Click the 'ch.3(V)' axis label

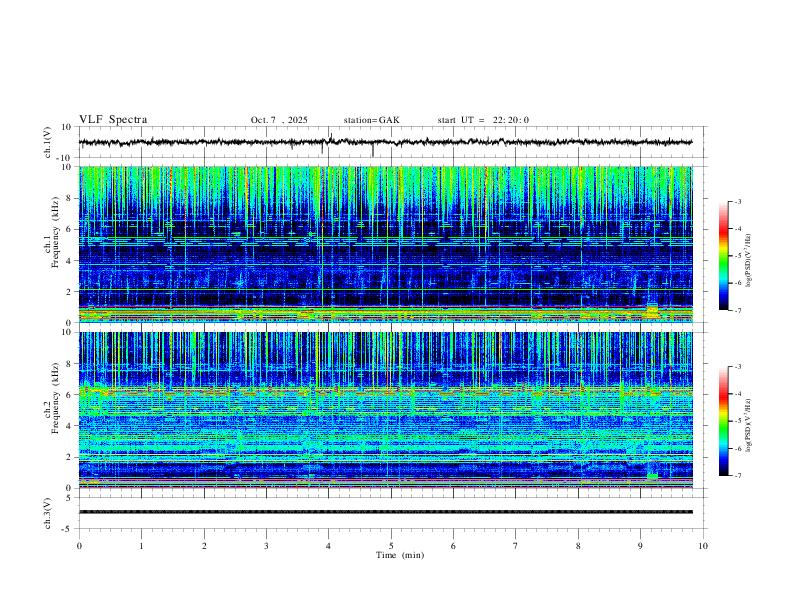(x=47, y=513)
